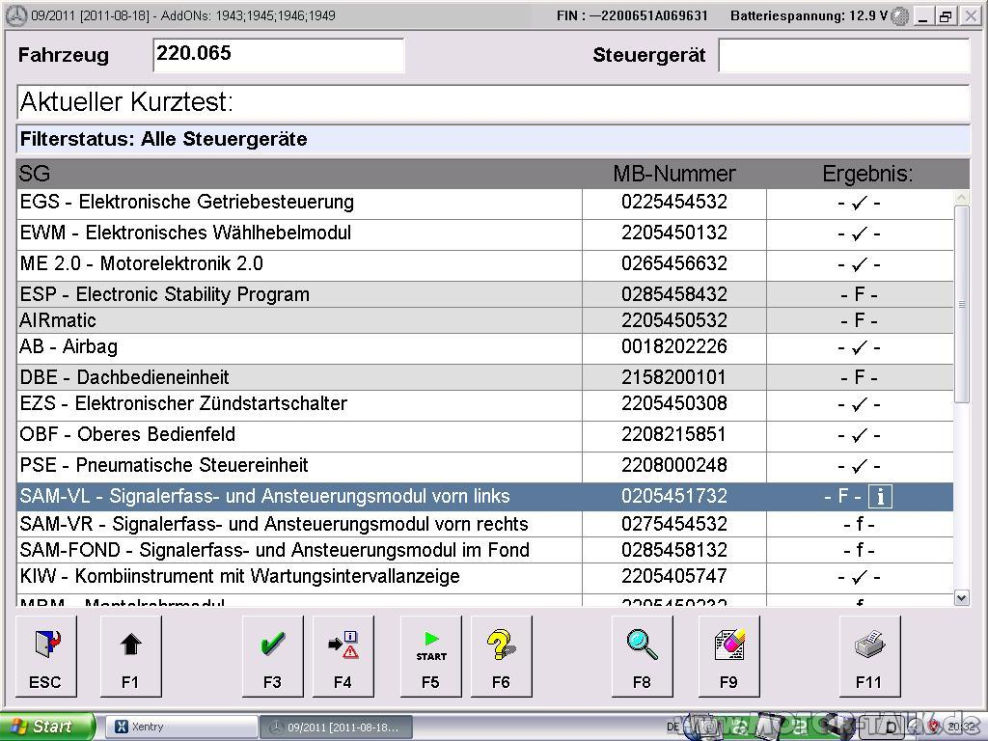Click the SG column header
The image size is (988, 741).
(34, 174)
